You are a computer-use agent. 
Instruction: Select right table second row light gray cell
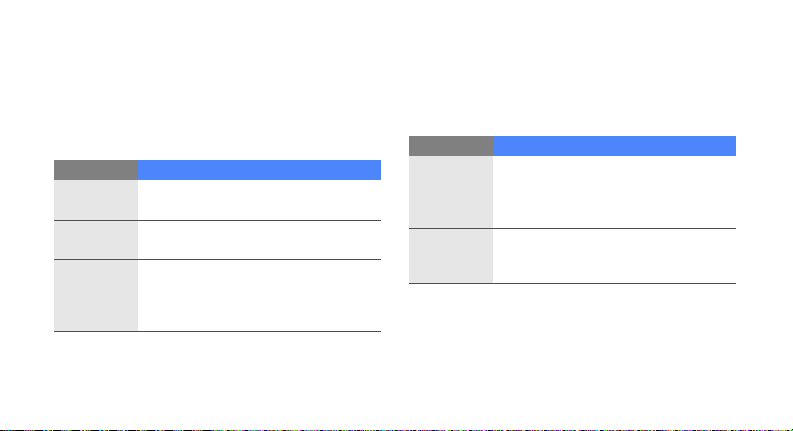click(x=451, y=256)
